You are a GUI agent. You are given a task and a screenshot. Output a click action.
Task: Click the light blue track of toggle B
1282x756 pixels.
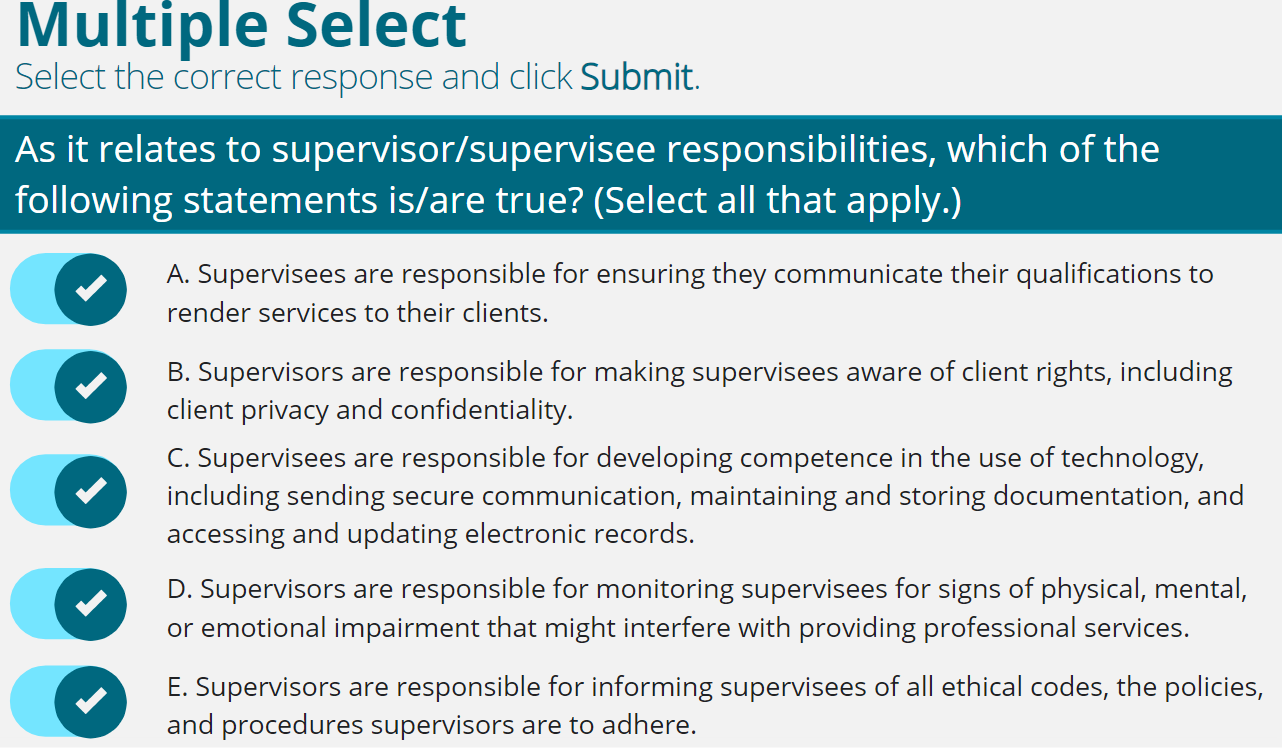pos(35,385)
